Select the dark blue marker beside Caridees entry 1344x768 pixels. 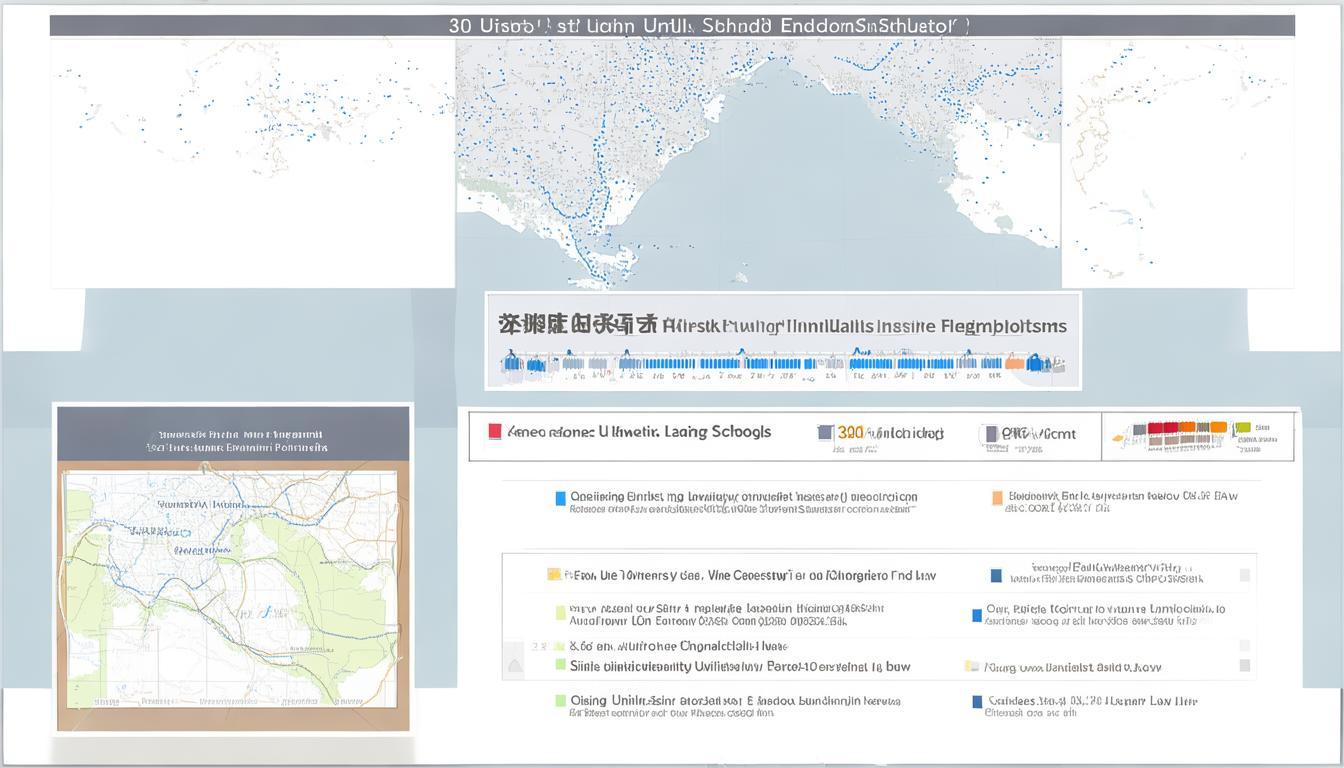pos(977,702)
